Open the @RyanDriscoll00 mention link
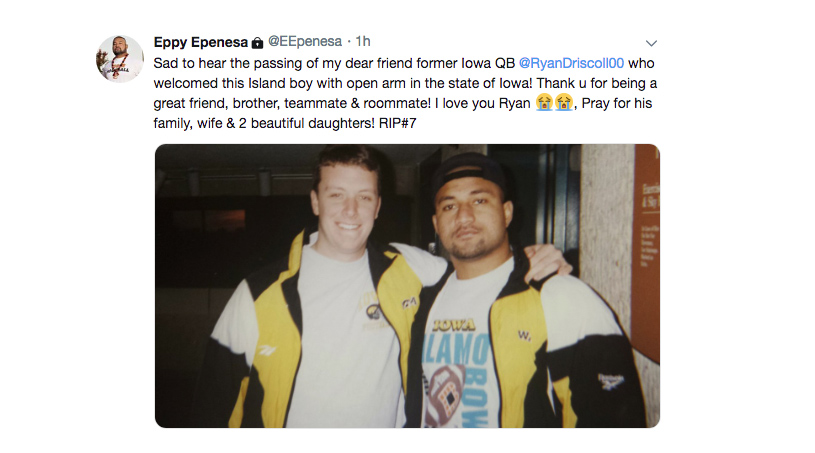 click(585, 62)
